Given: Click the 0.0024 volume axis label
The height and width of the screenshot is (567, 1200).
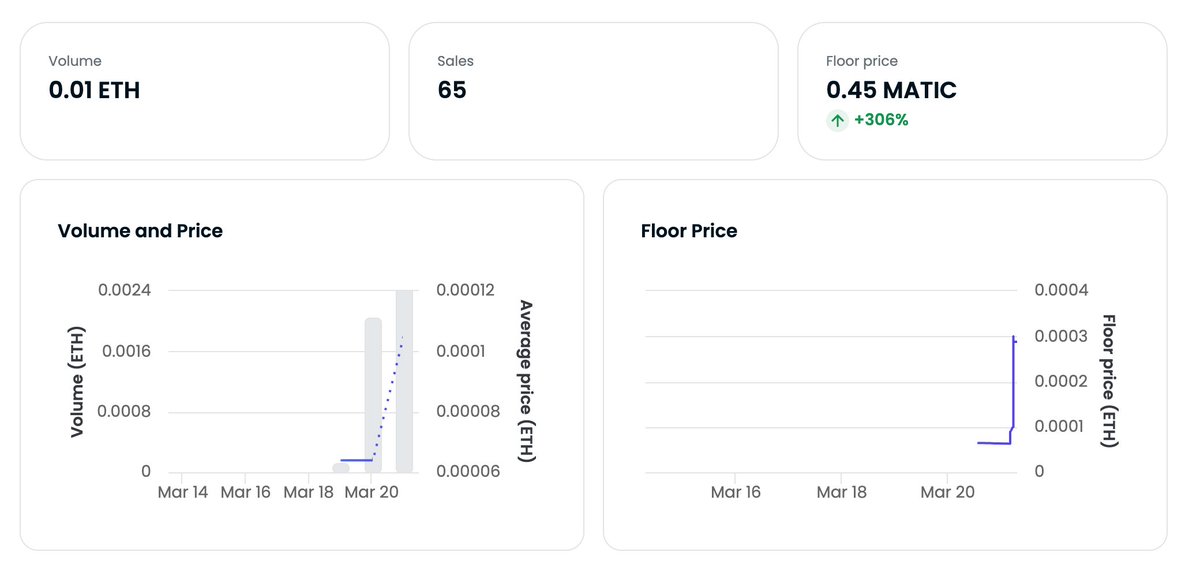Looking at the screenshot, I should pos(124,290).
